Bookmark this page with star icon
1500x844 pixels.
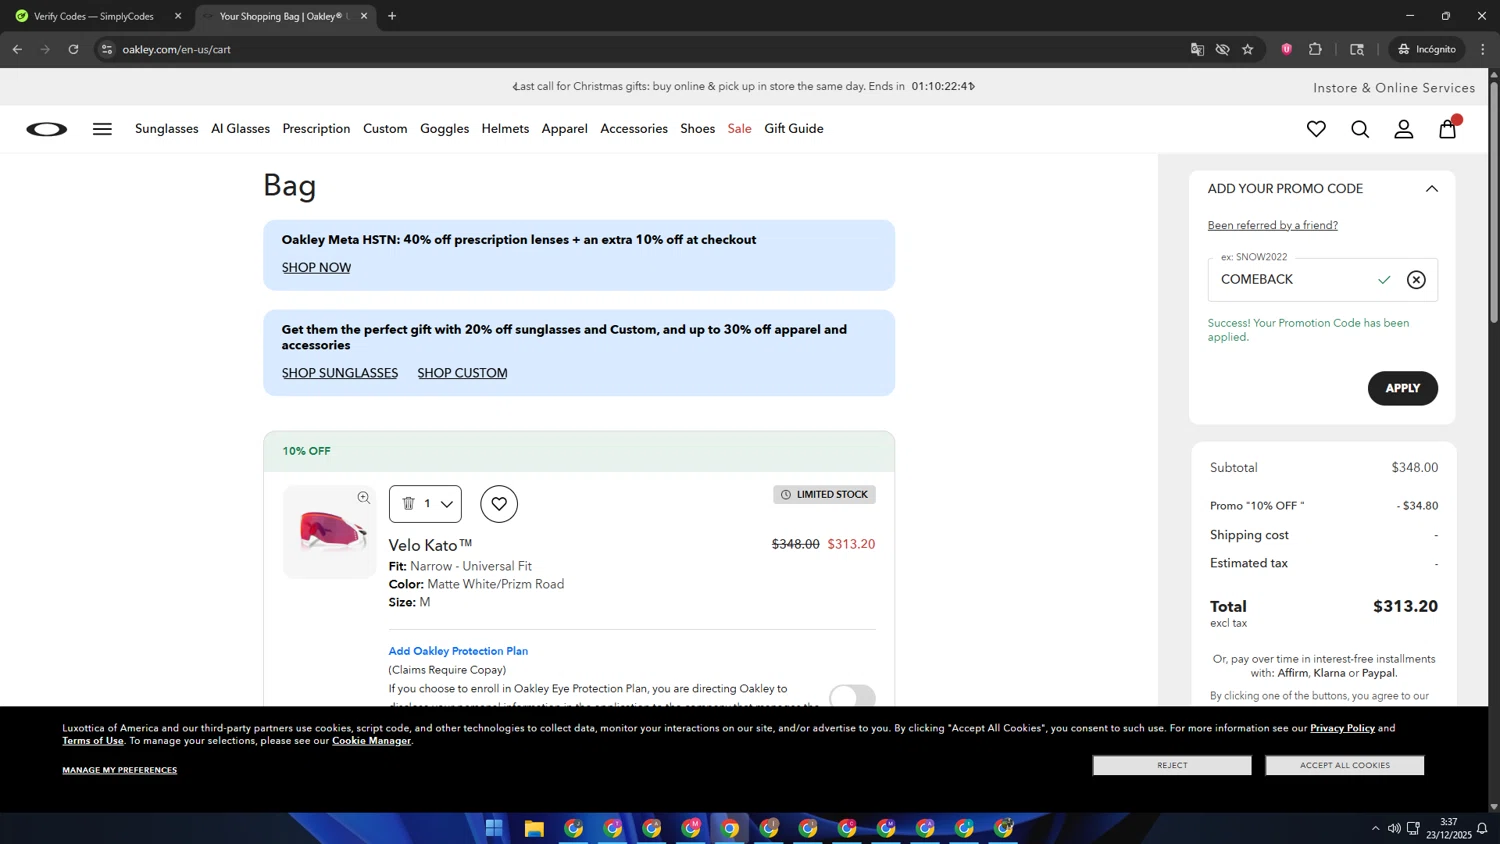[1248, 49]
